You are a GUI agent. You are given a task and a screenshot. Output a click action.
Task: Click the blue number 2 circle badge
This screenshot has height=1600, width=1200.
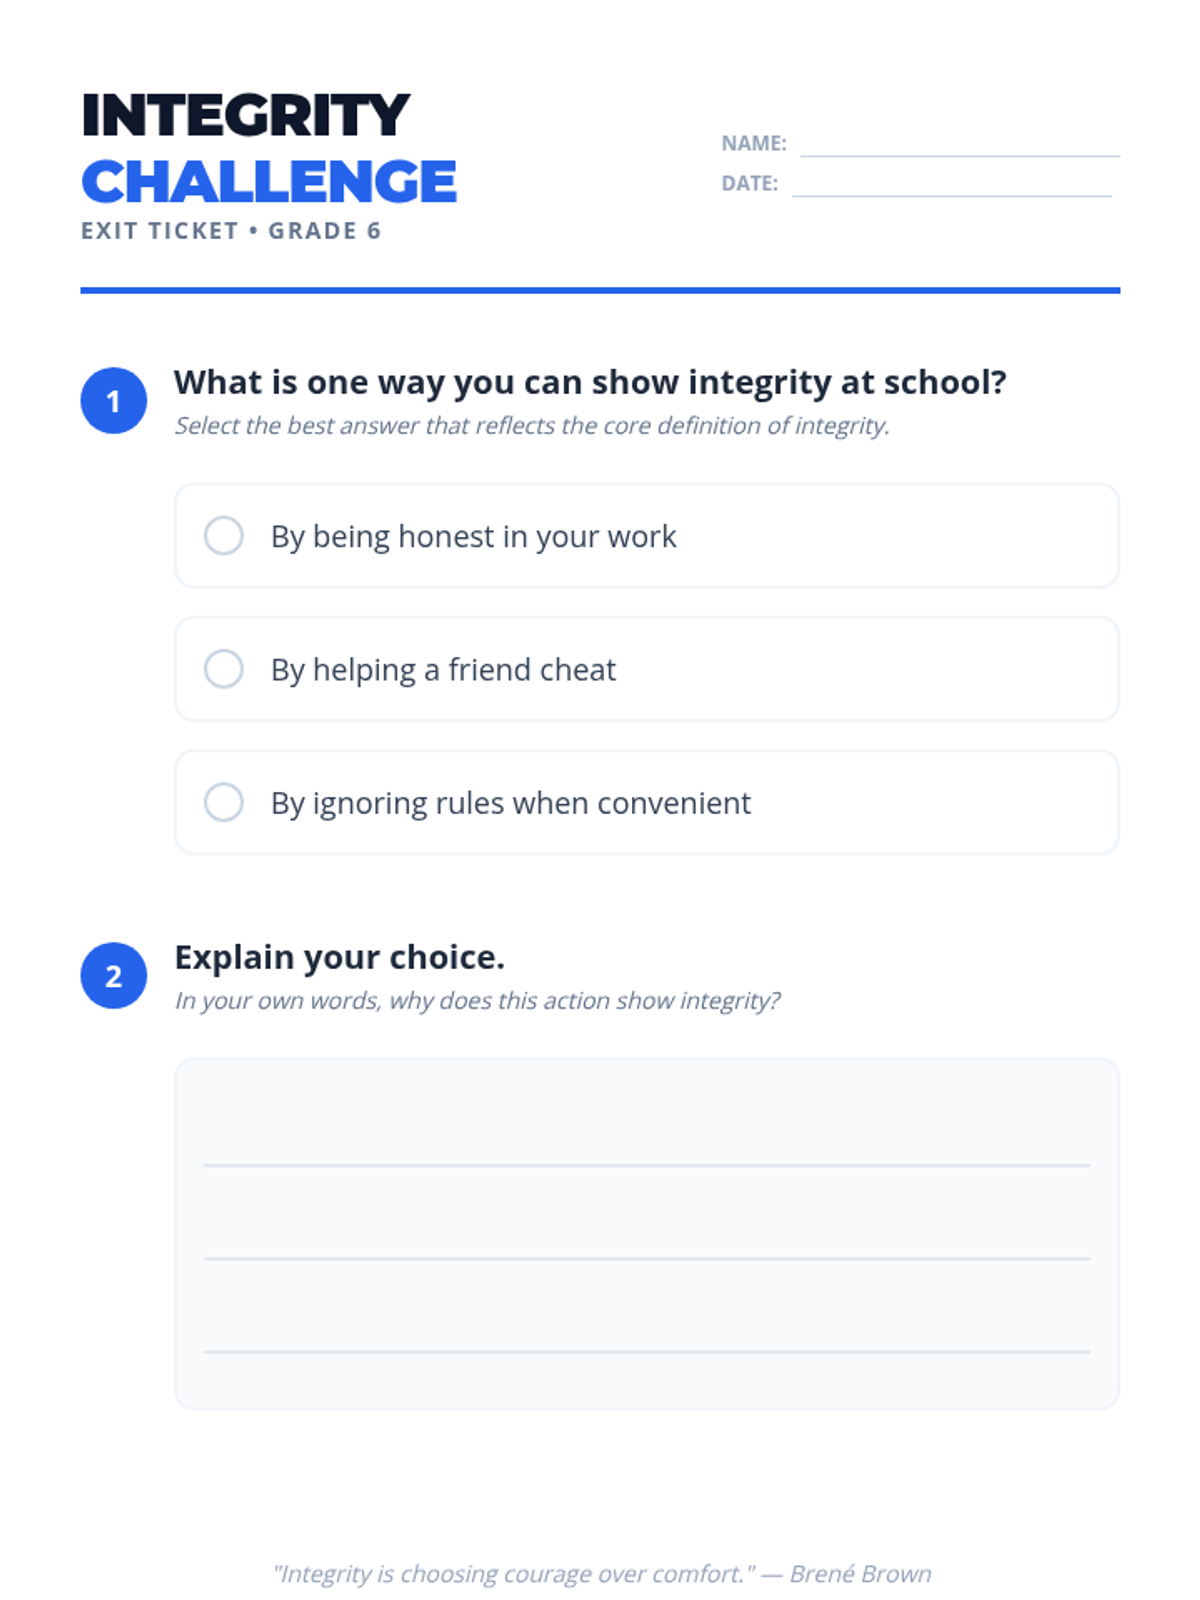point(114,975)
